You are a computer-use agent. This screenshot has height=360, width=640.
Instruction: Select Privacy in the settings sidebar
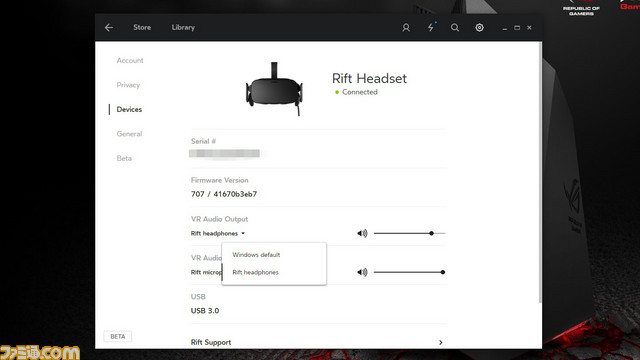click(128, 85)
